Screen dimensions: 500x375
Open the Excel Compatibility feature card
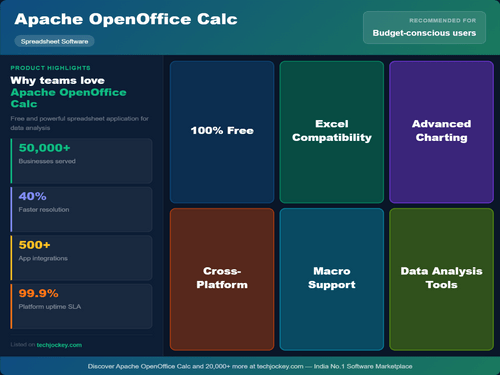click(332, 132)
